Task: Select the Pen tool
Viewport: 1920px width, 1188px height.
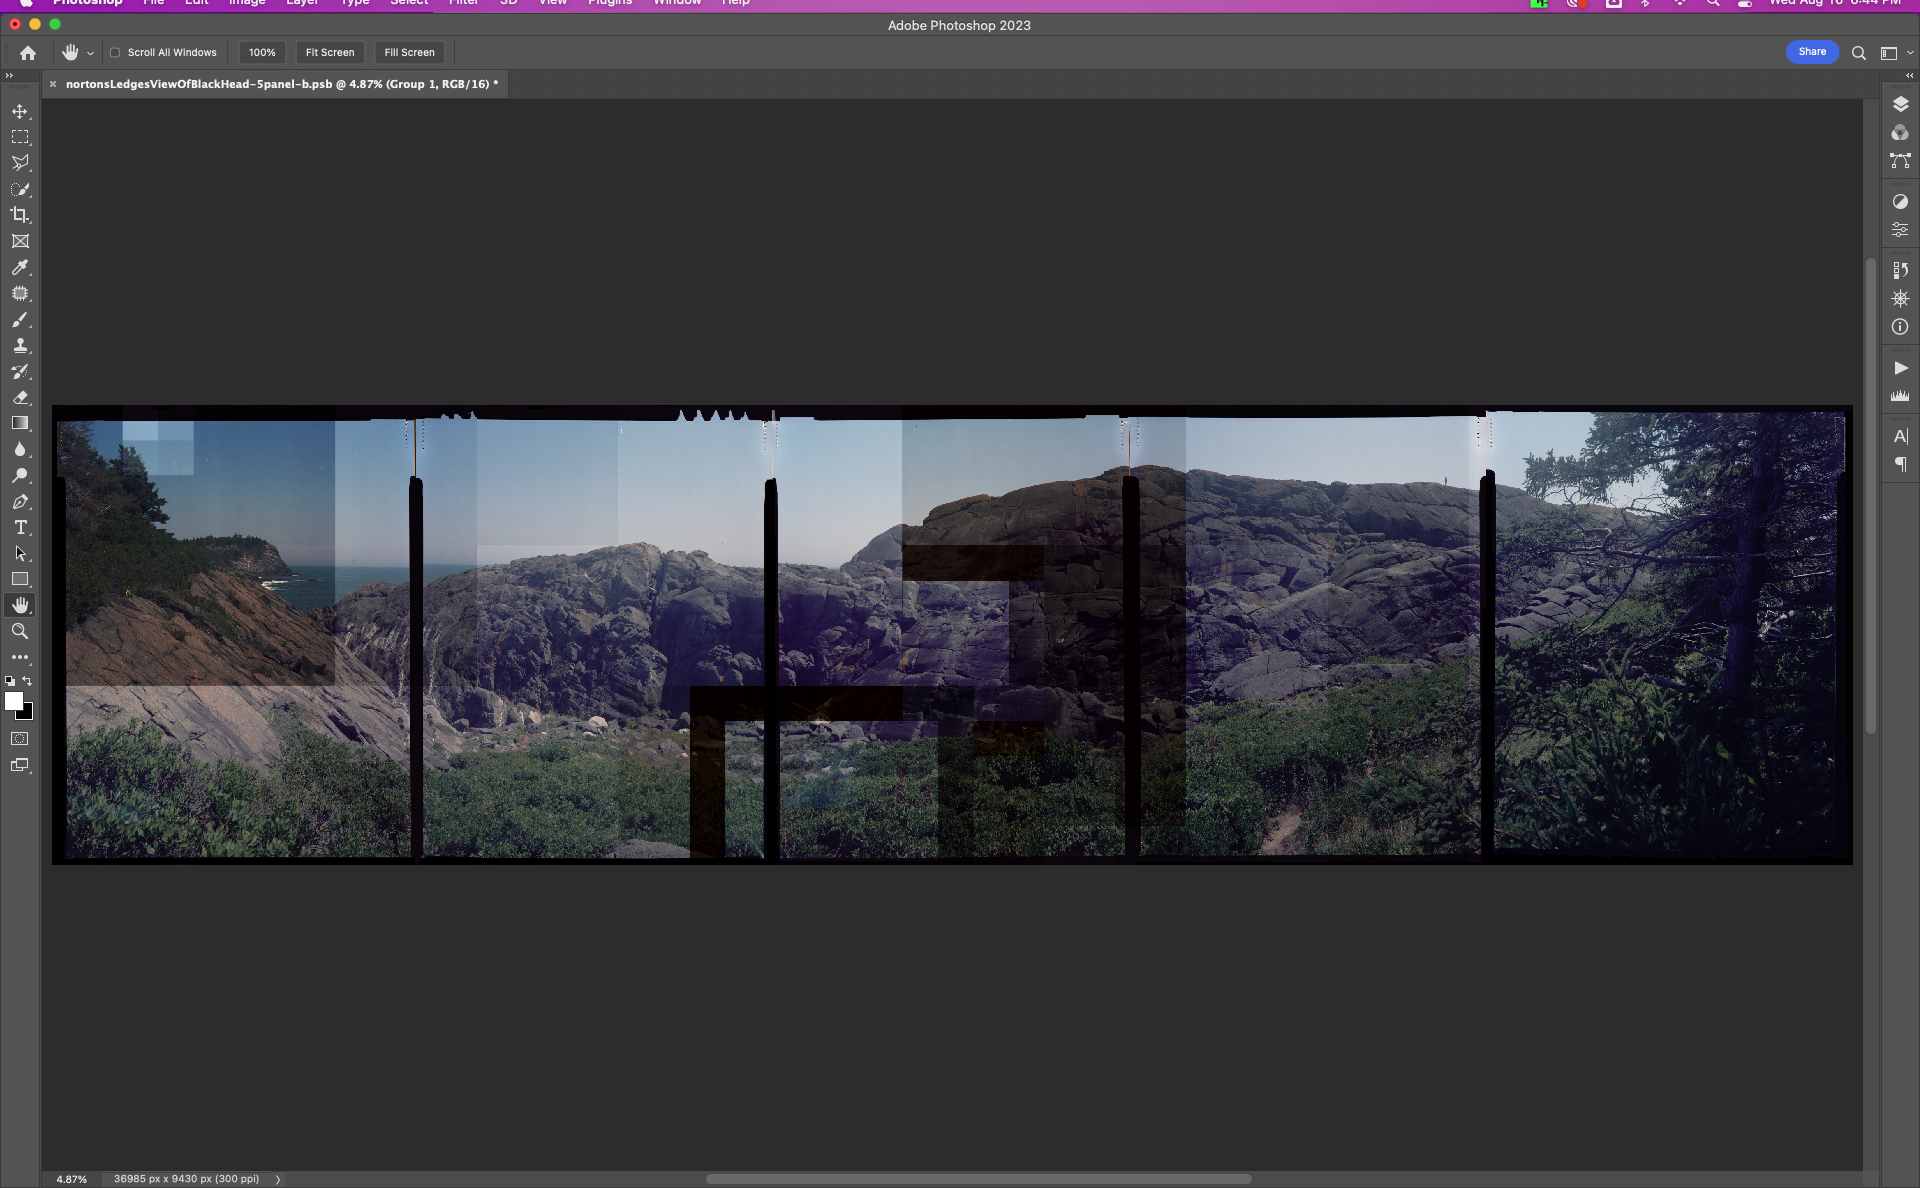Action: point(20,502)
